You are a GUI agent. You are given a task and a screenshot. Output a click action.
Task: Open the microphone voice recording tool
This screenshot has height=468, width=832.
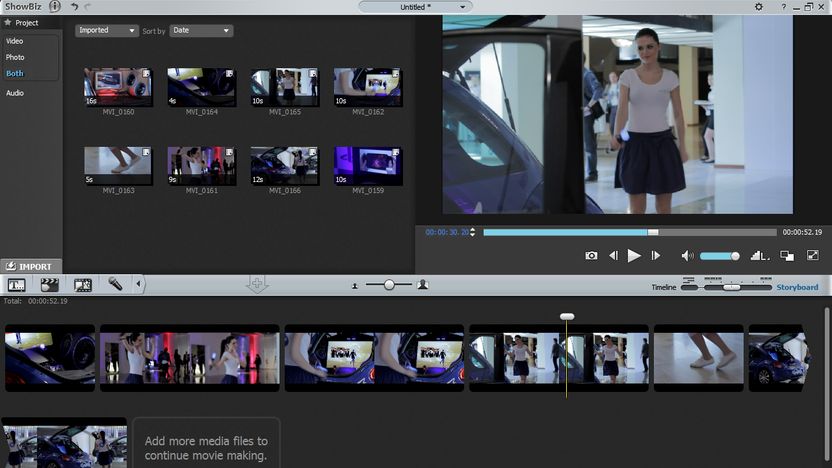[115, 284]
